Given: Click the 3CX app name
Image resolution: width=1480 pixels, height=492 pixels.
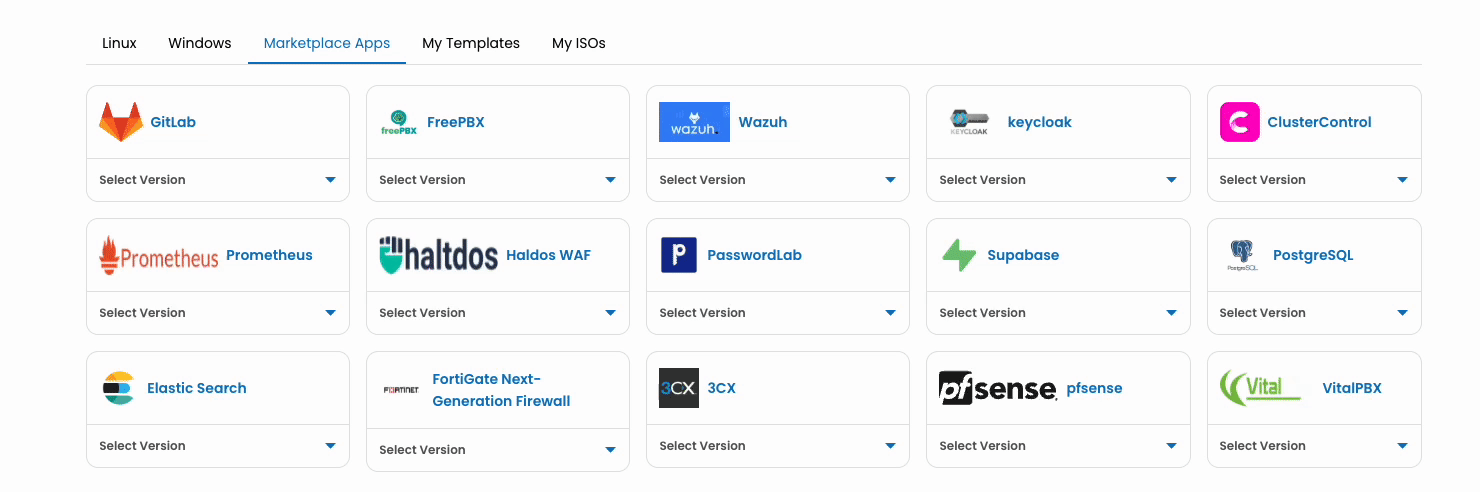Looking at the screenshot, I should pos(722,388).
